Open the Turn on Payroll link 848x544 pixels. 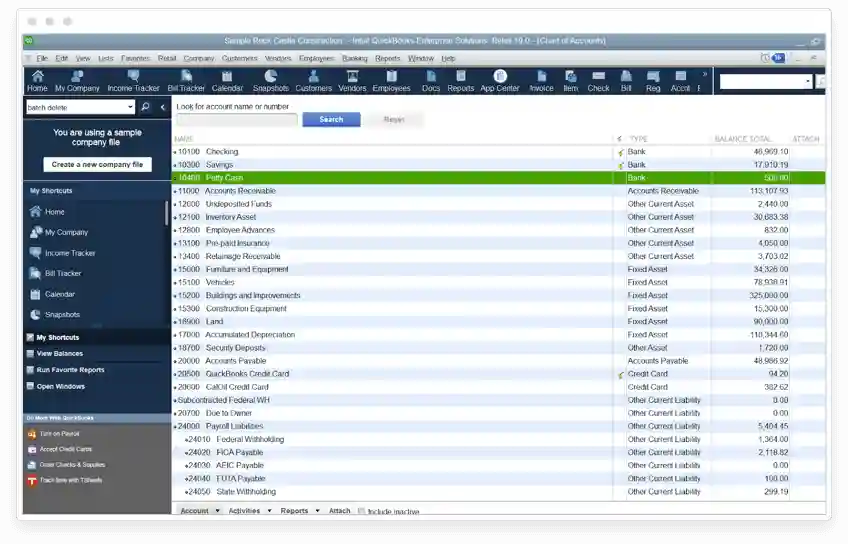[x=54, y=433]
